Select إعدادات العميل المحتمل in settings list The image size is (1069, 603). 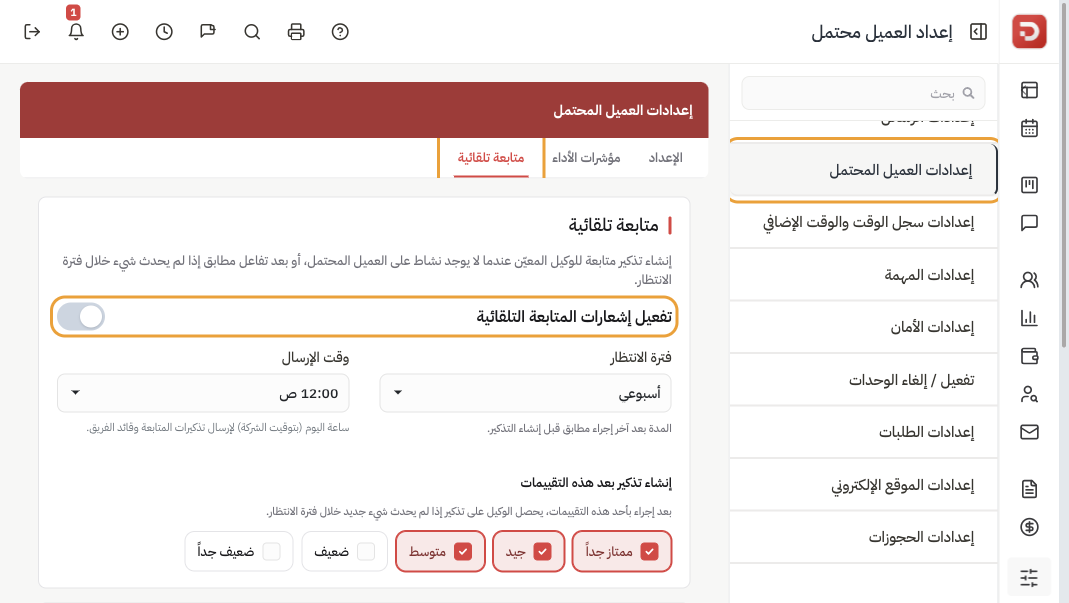863,170
